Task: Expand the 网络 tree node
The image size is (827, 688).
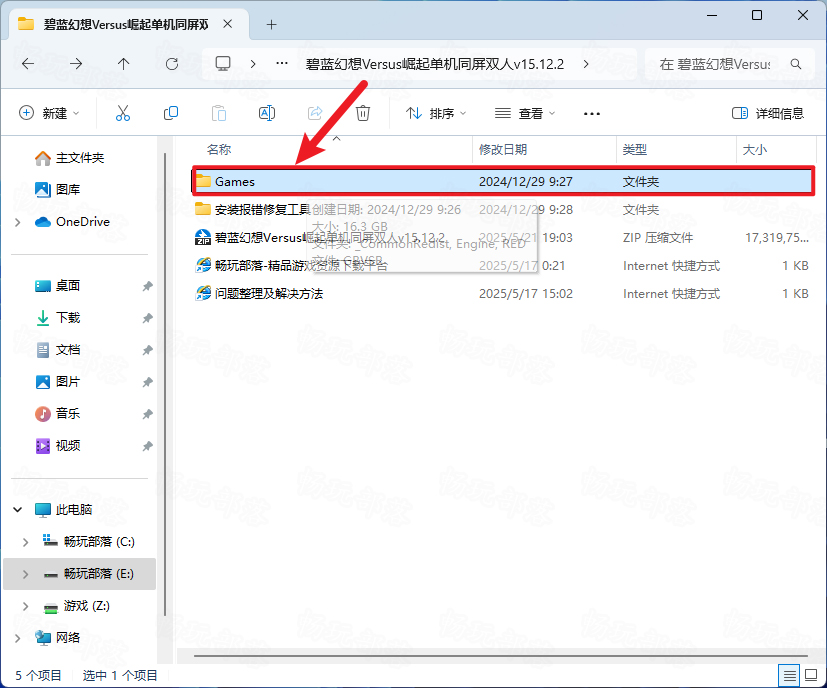Action: click(18, 638)
